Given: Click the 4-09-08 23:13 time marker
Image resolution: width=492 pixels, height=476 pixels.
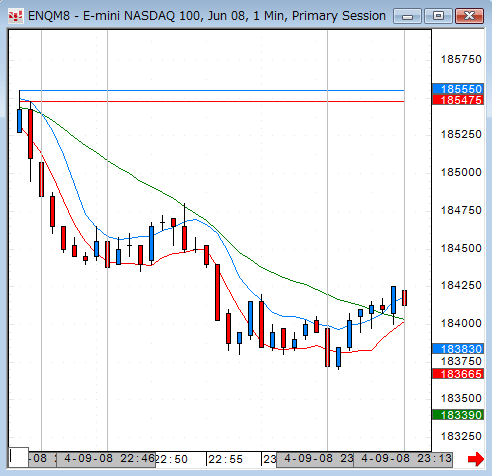Looking at the screenshot, I should (x=403, y=459).
